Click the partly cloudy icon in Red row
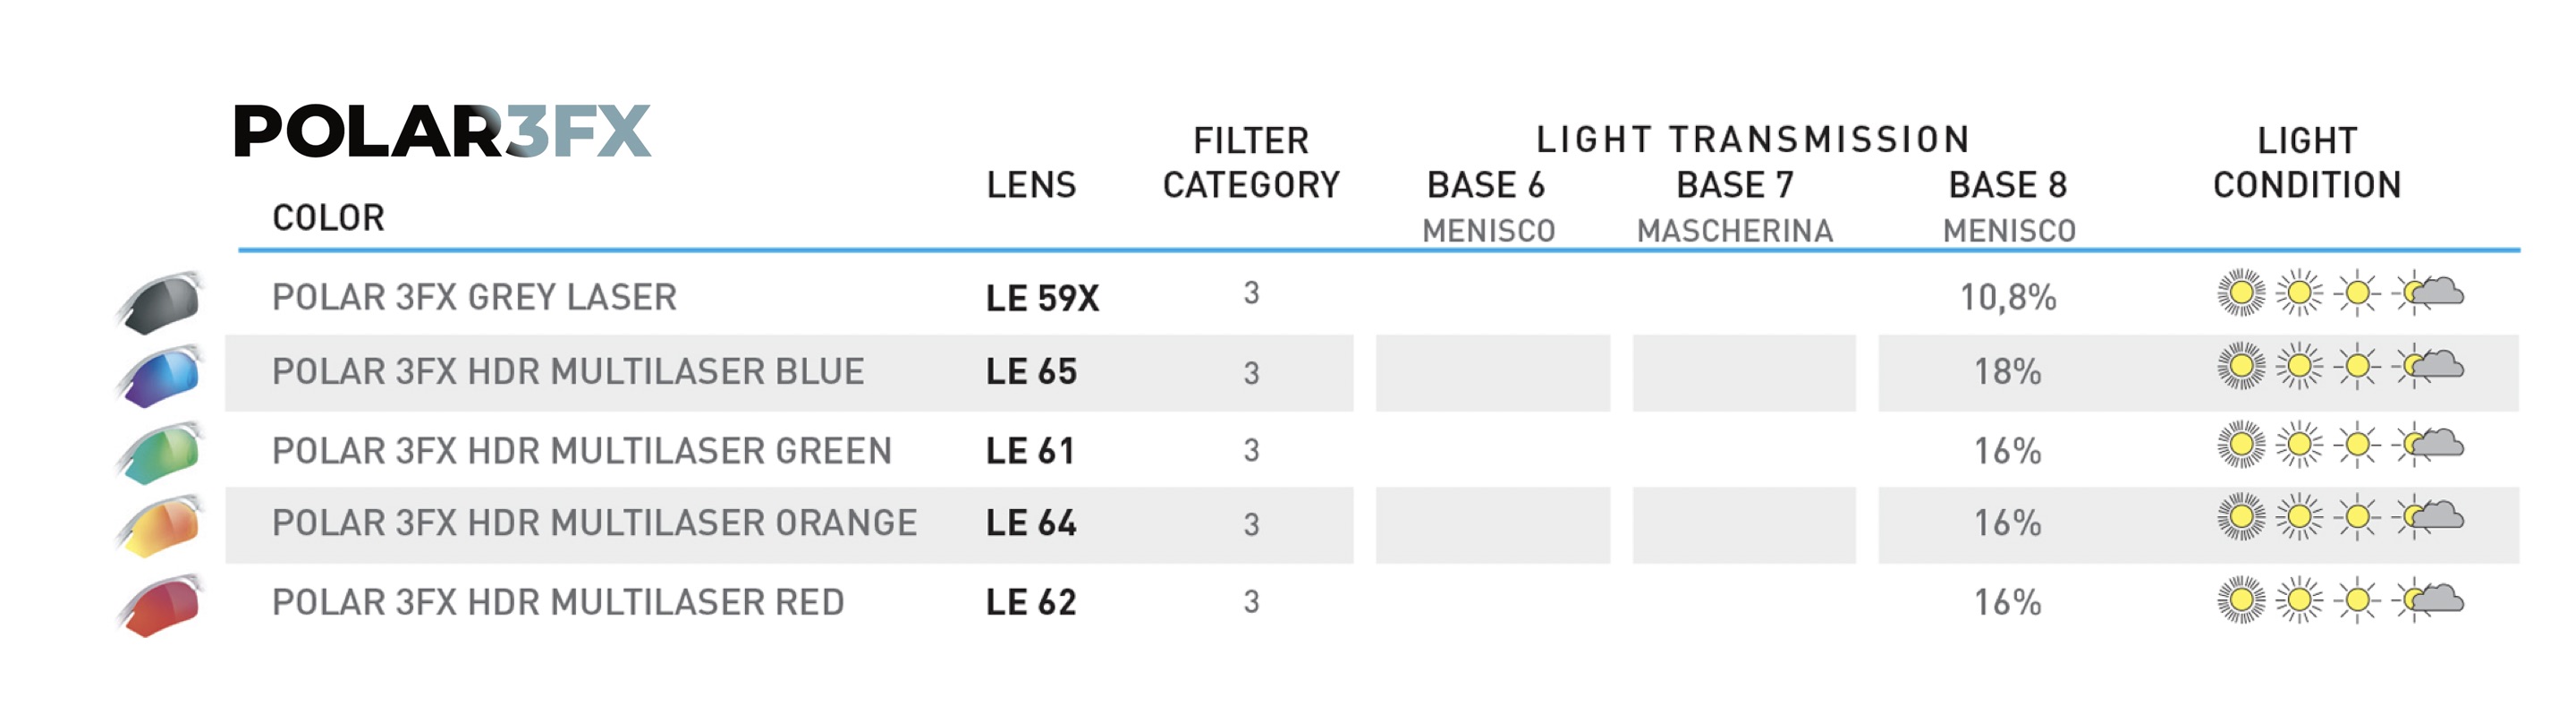This screenshot has width=2576, height=705. [x=2432, y=600]
